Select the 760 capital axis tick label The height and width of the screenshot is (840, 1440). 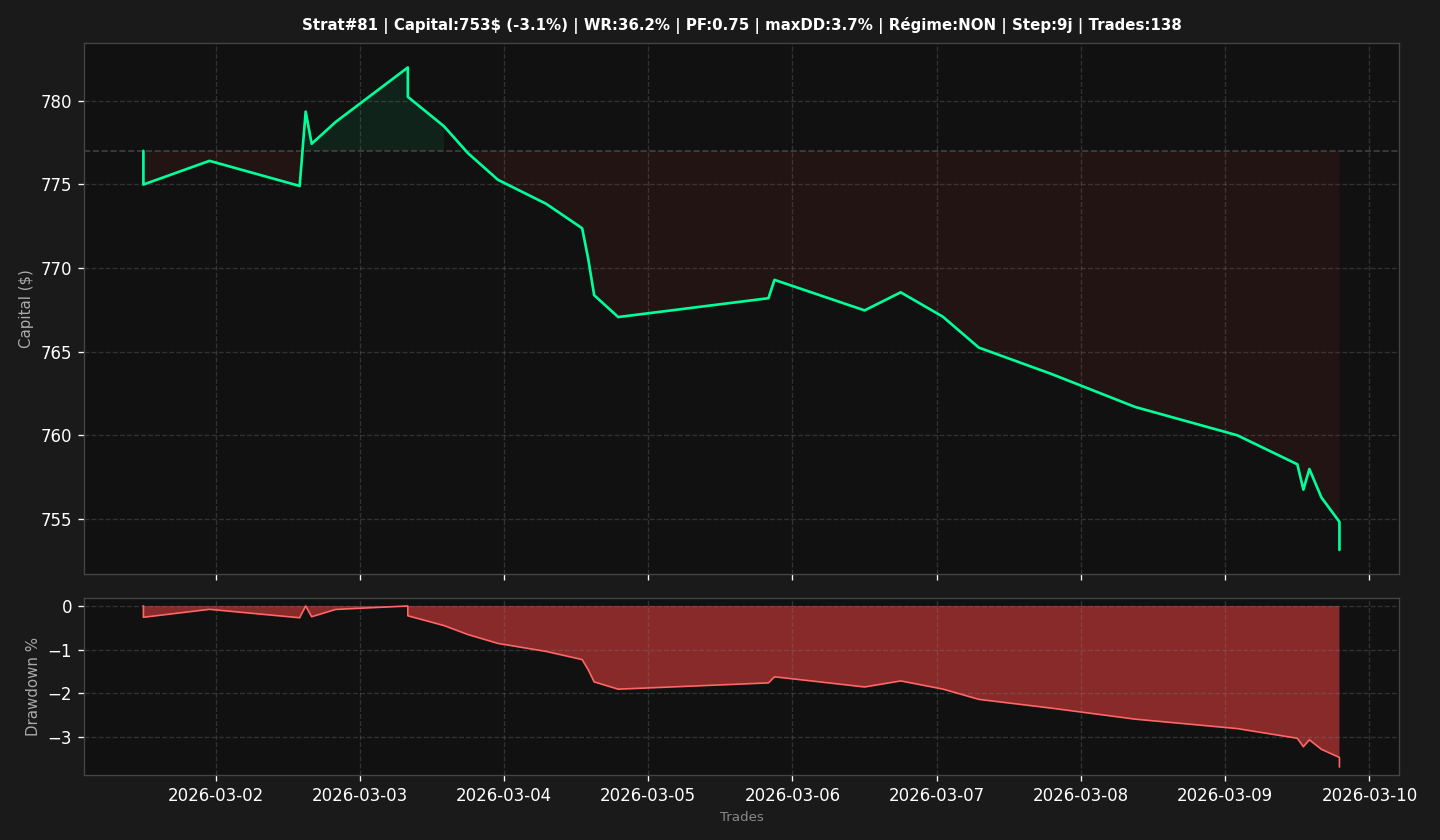(58, 436)
